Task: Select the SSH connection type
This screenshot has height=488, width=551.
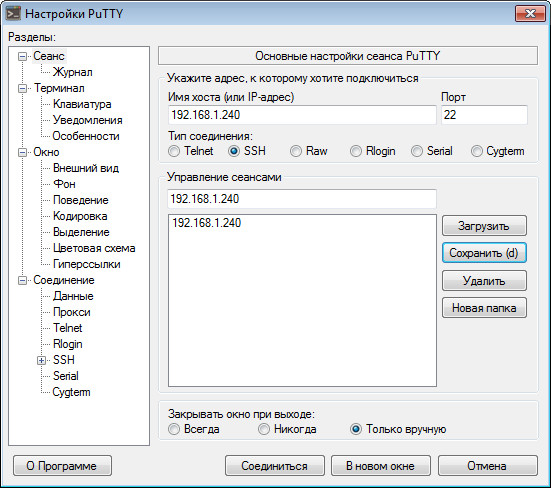Action: [x=247, y=151]
